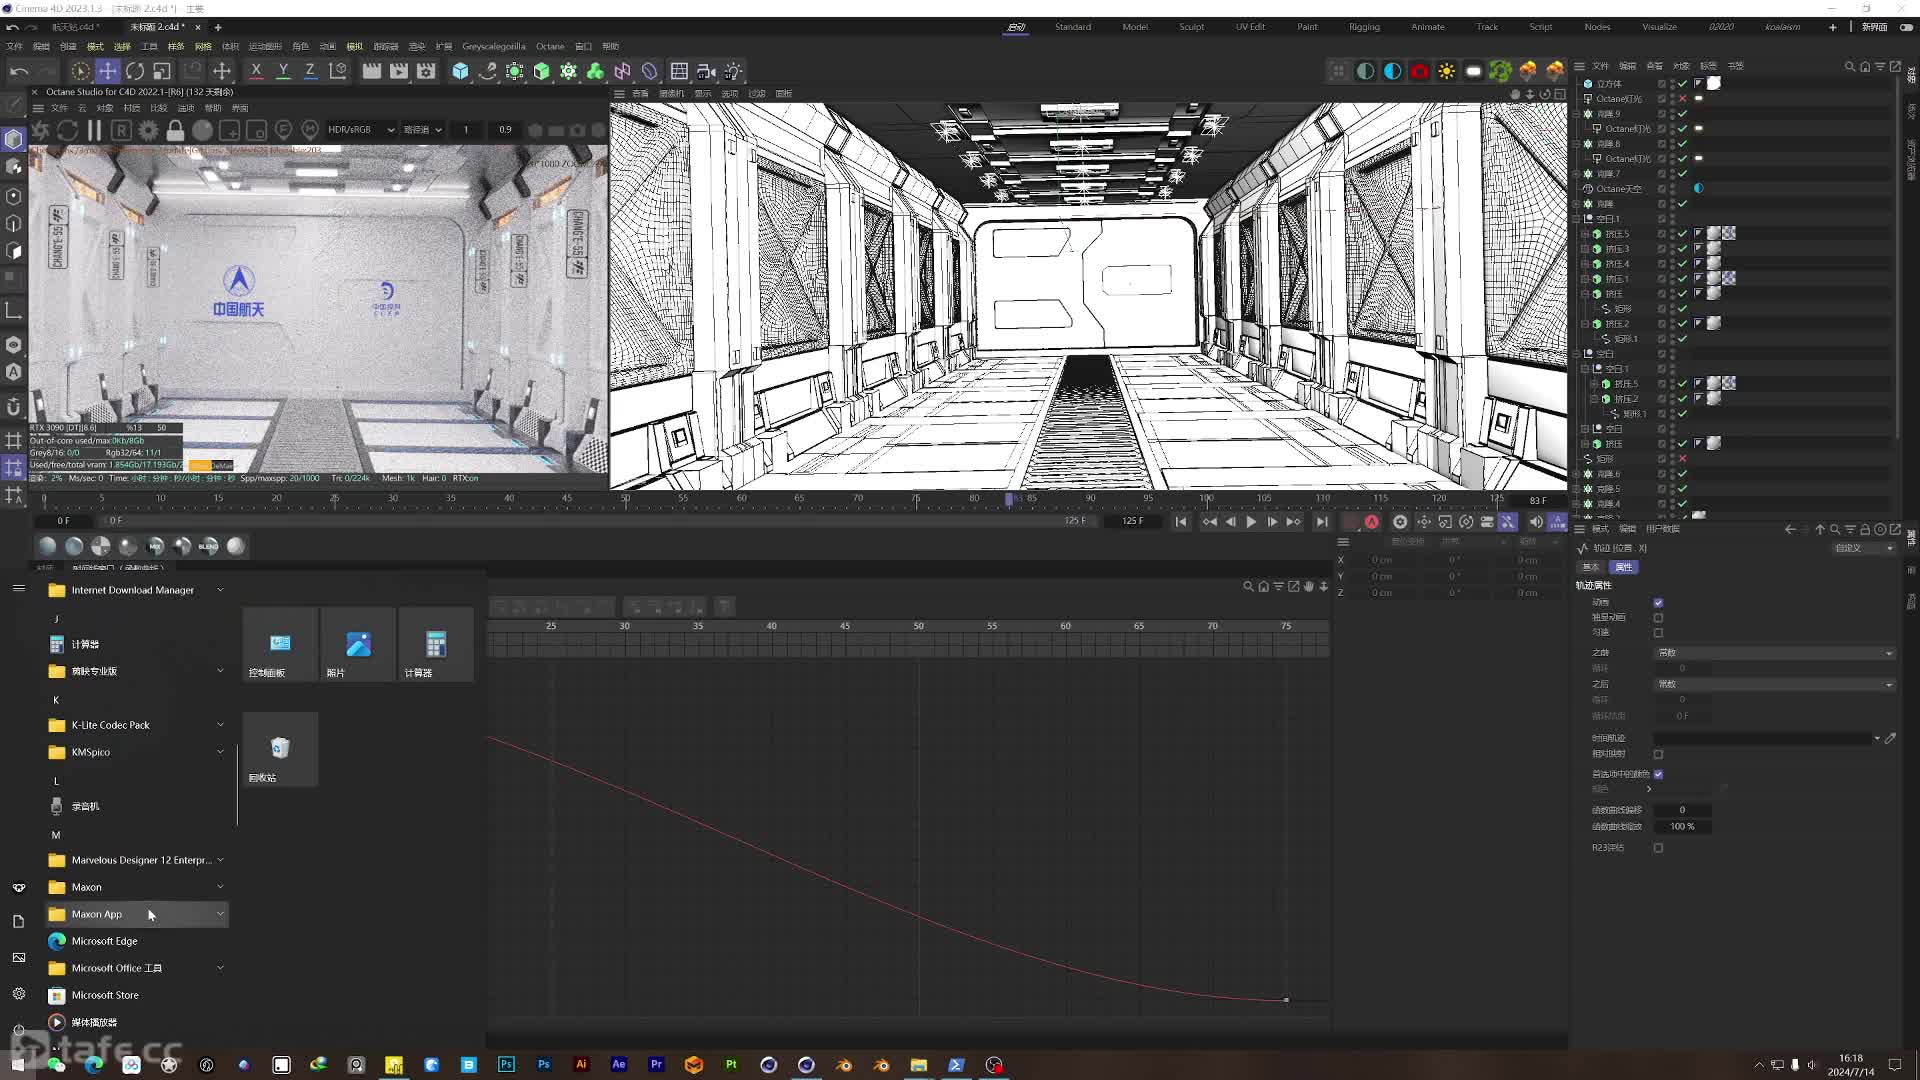Open the Floor grid object icon in toolbar
The image size is (1920, 1080).
point(679,71)
